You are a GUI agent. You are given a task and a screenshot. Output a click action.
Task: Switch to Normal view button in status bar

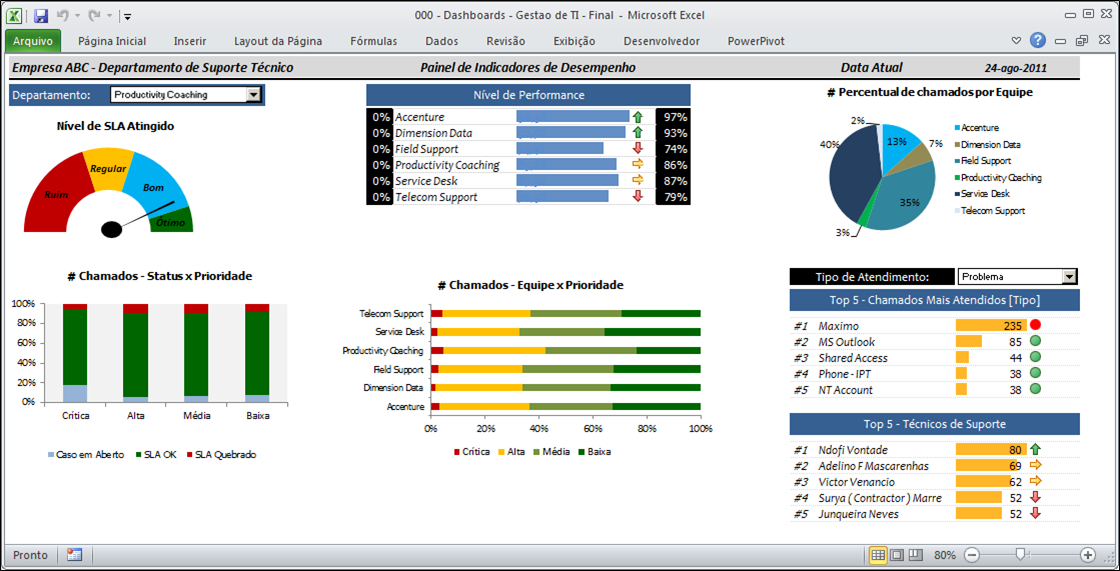point(879,555)
